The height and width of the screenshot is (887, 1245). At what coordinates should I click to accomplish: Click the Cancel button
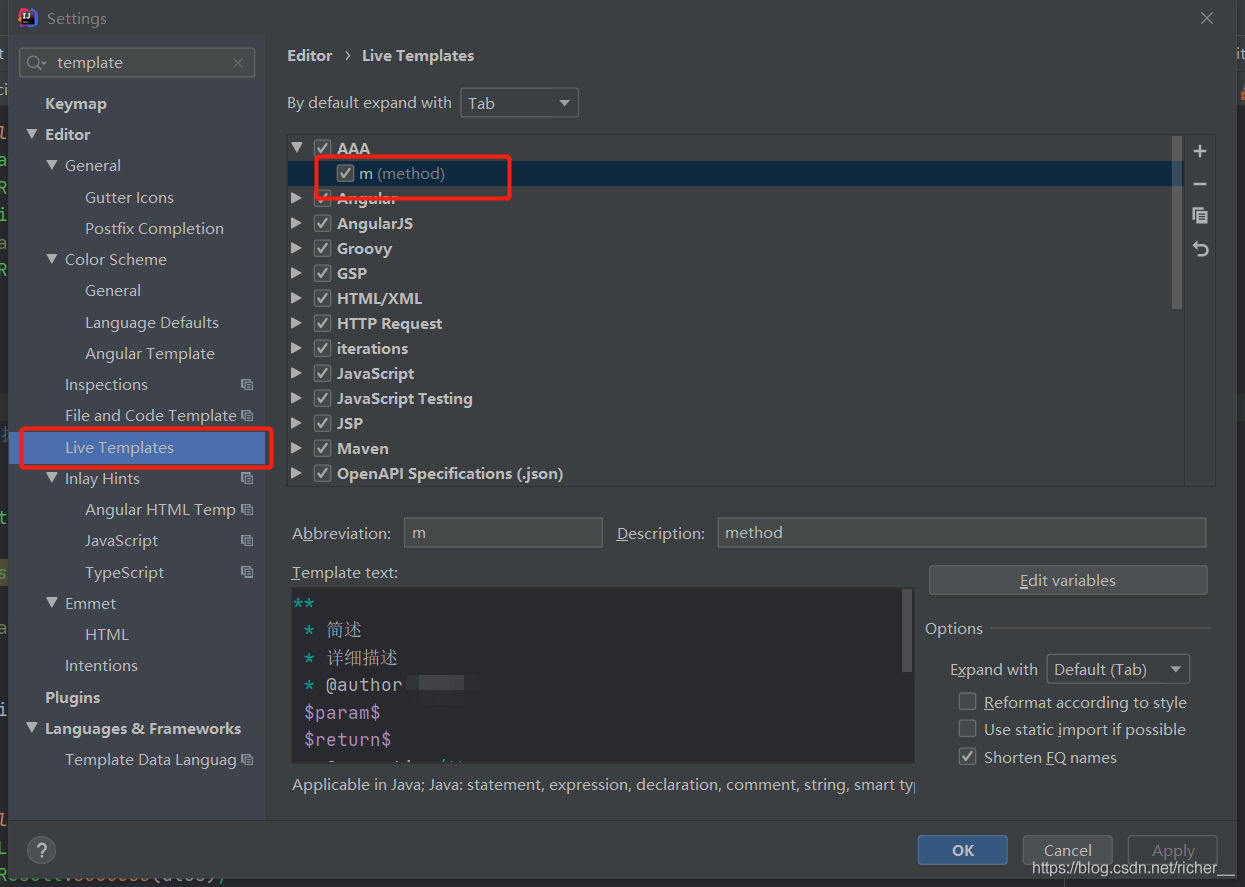coord(1068,850)
